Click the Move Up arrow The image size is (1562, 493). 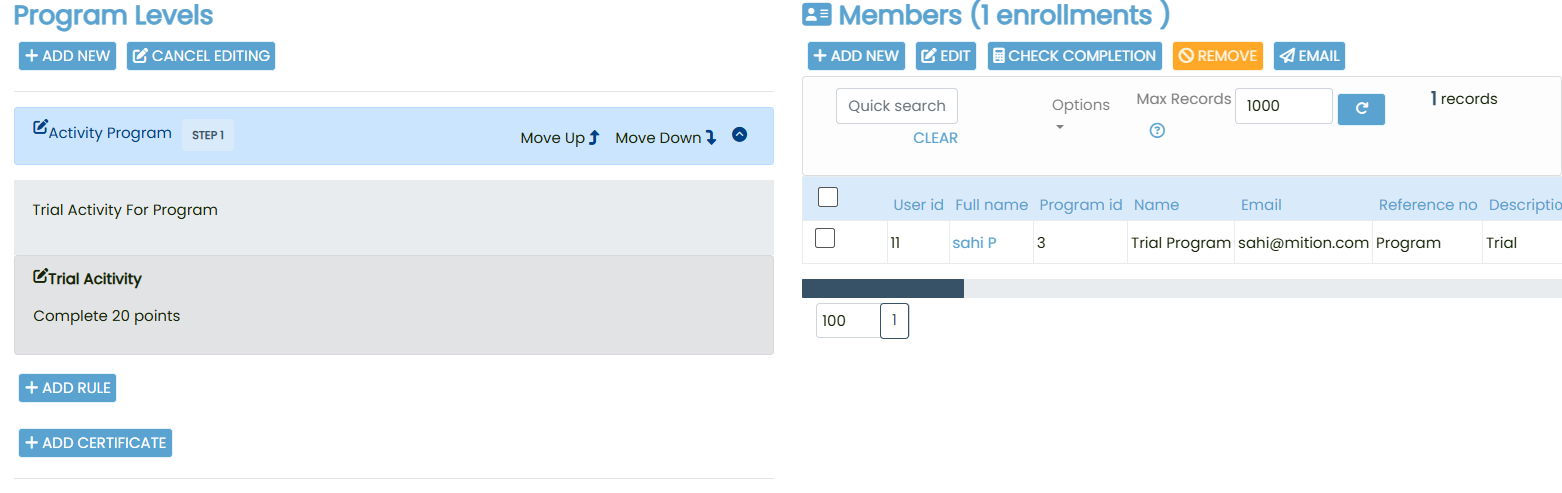(593, 138)
